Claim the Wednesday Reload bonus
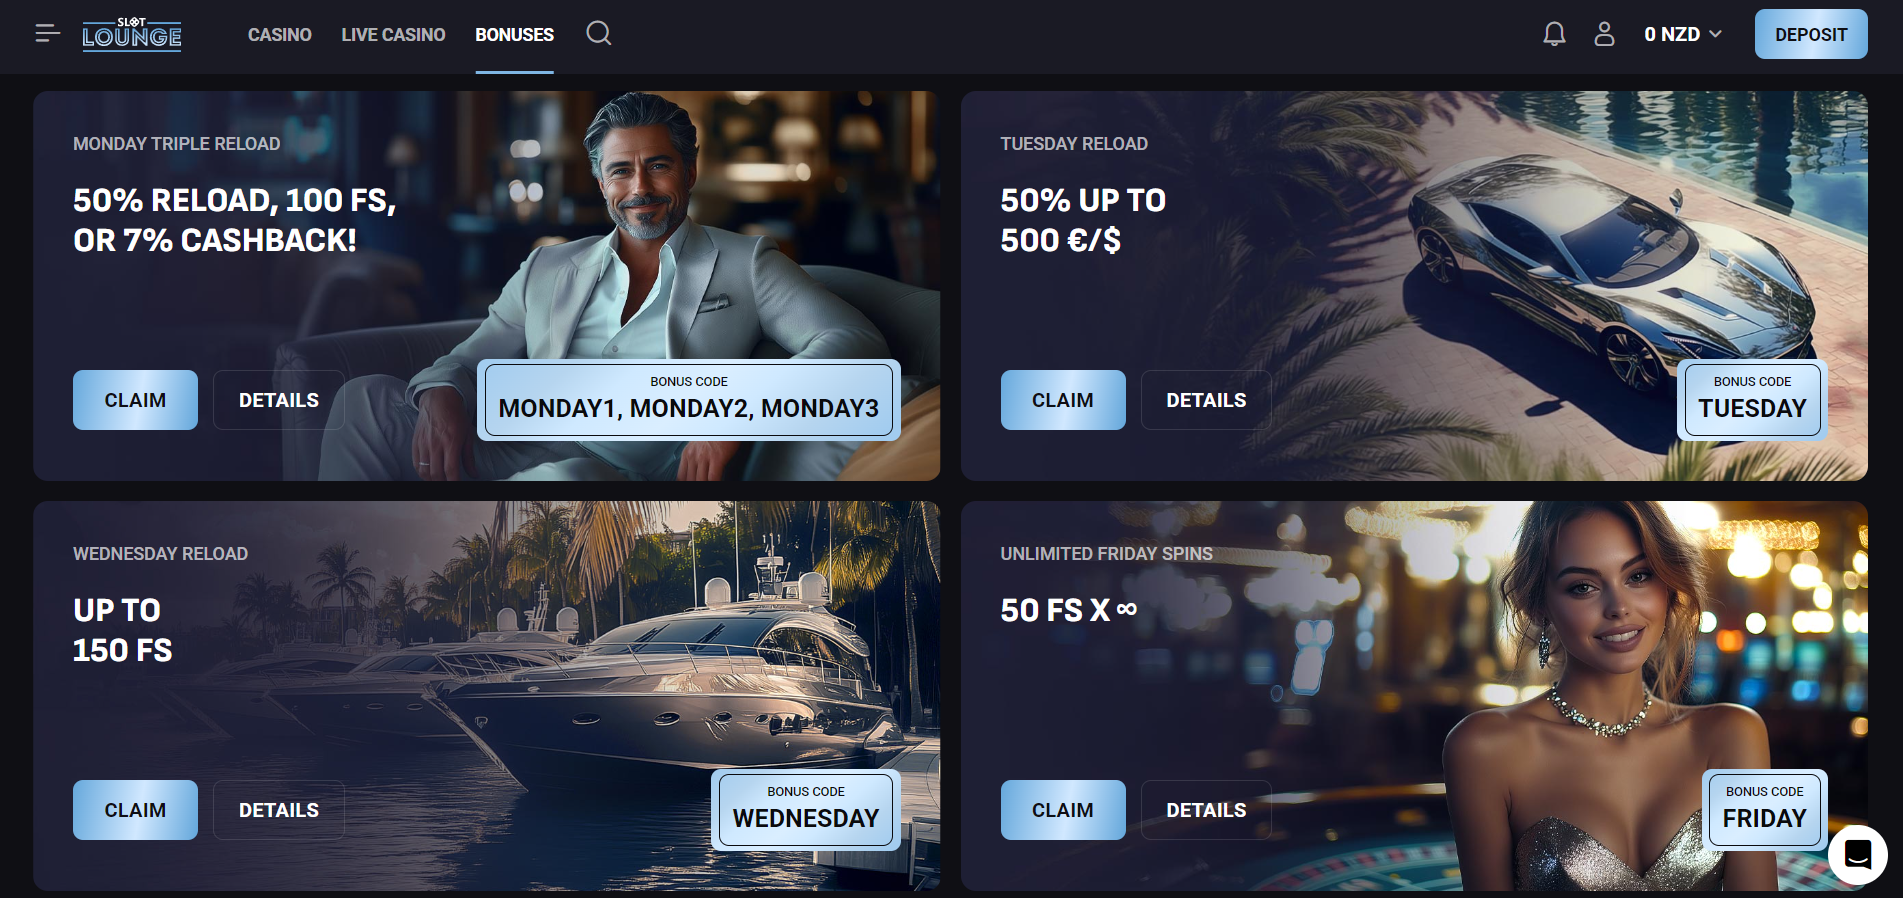The image size is (1903, 898). 135,810
